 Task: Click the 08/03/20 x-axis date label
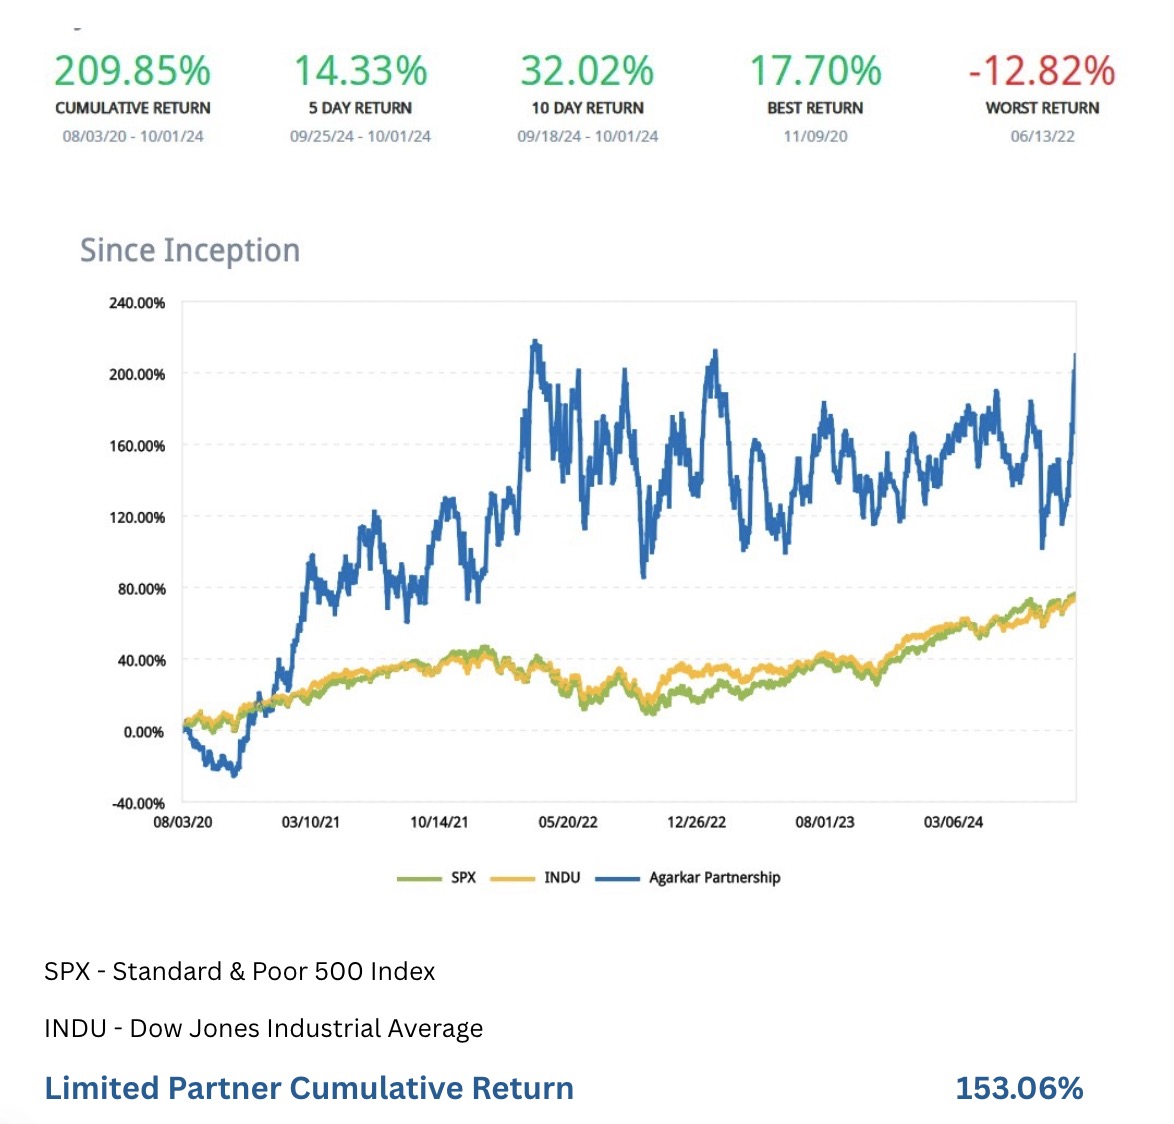tap(183, 822)
